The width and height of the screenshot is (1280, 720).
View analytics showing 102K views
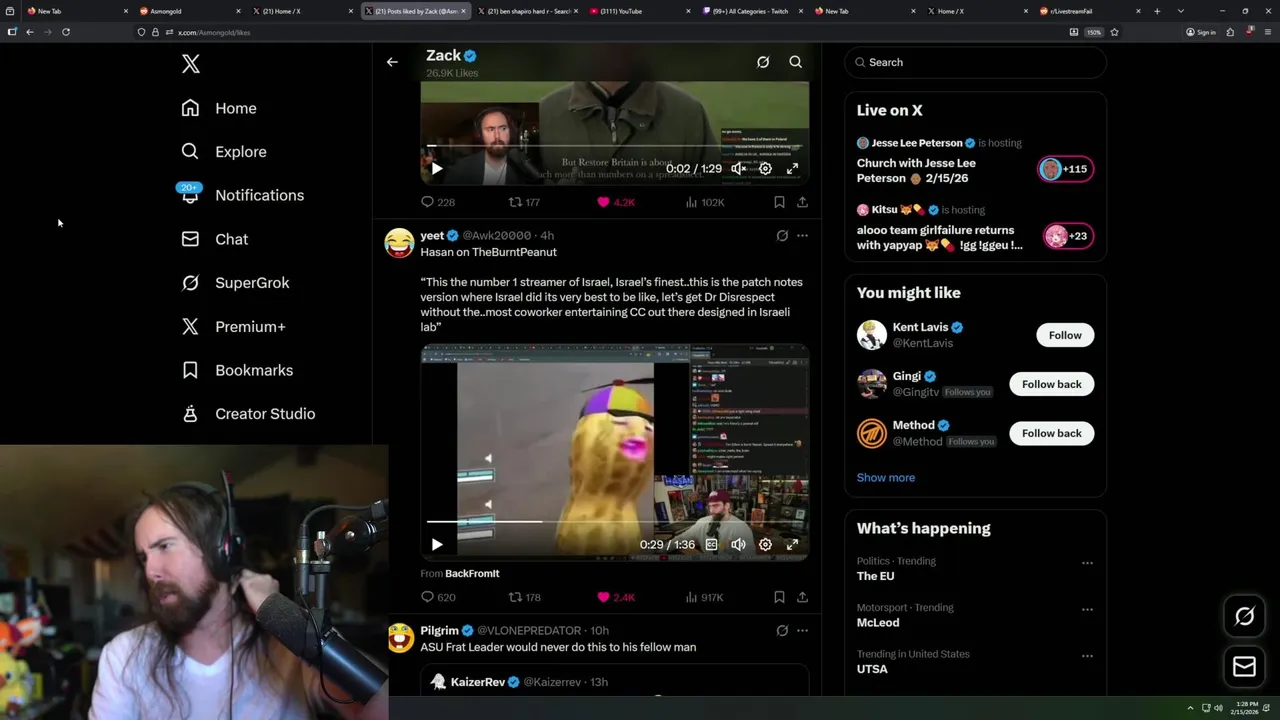(704, 202)
